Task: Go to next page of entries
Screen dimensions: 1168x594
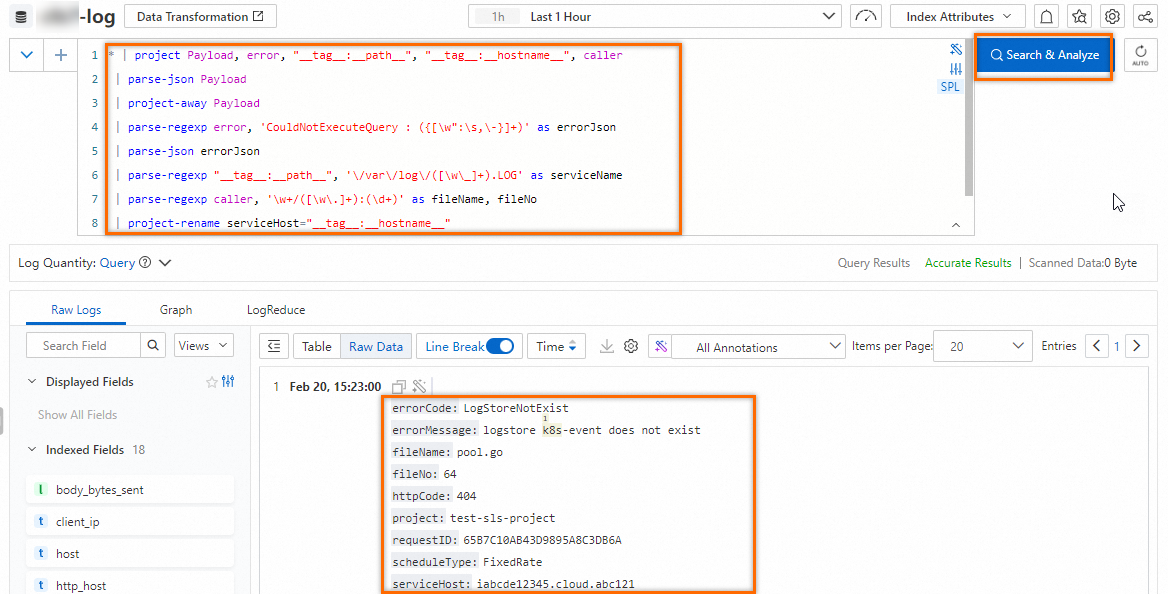Action: [x=1137, y=346]
